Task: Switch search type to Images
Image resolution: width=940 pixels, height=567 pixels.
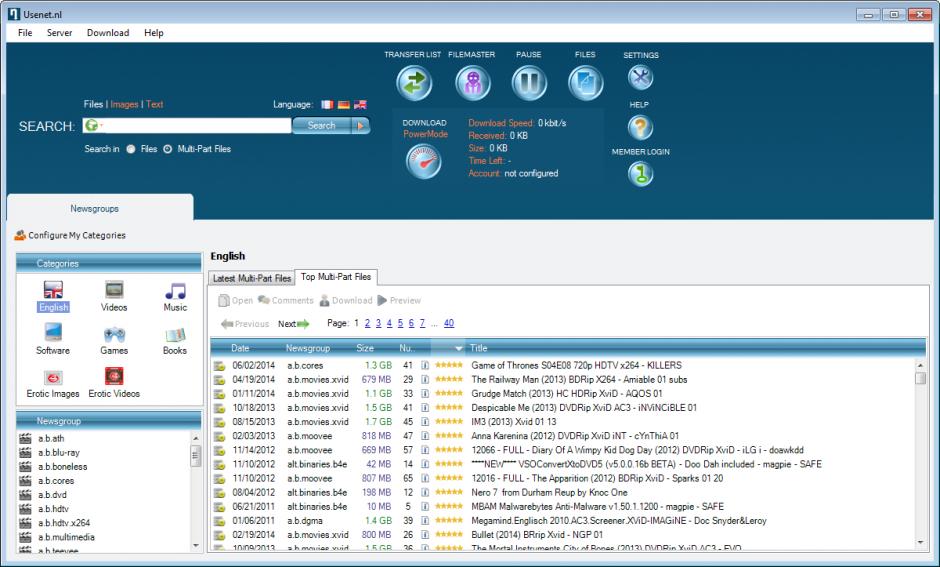Action: tap(124, 104)
